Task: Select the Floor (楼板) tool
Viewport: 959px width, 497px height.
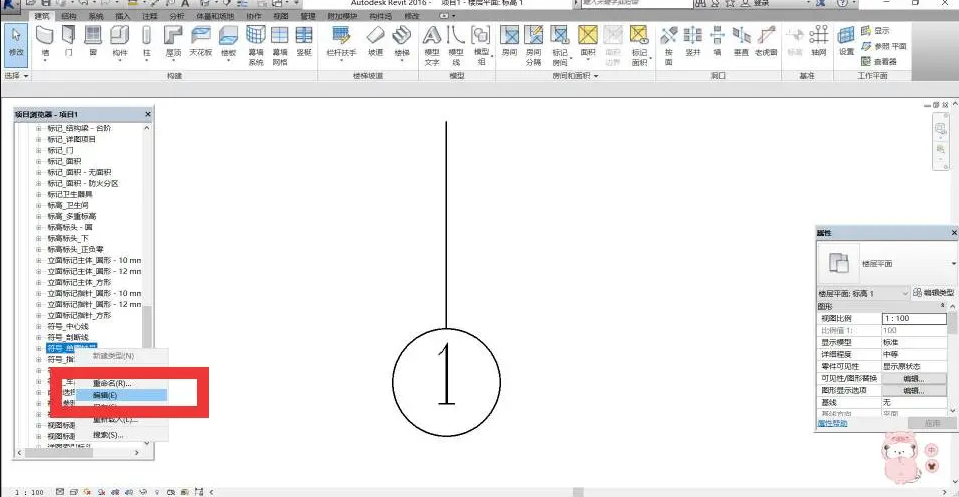Action: coord(228,42)
